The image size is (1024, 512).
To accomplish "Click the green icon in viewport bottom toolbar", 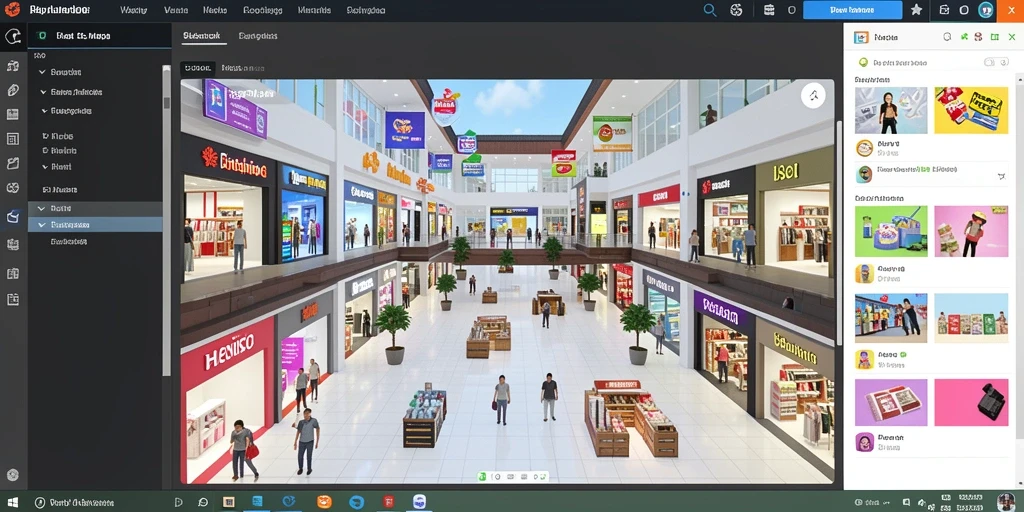I will click(x=483, y=477).
